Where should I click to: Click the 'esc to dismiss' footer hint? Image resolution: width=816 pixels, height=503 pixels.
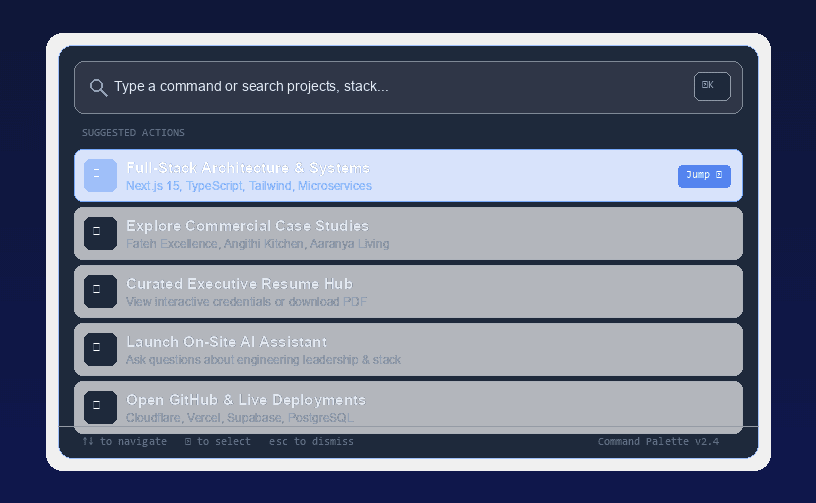tap(311, 442)
